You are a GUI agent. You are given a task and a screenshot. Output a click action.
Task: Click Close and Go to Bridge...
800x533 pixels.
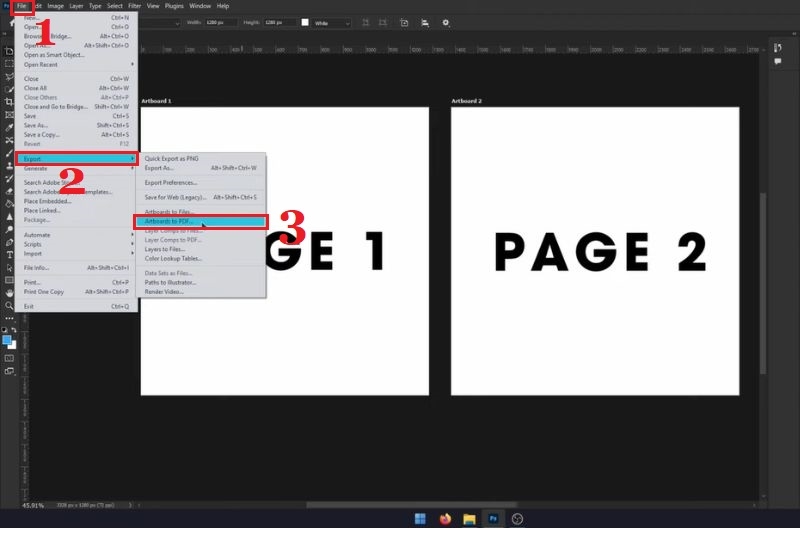pyautogui.click(x=76, y=107)
